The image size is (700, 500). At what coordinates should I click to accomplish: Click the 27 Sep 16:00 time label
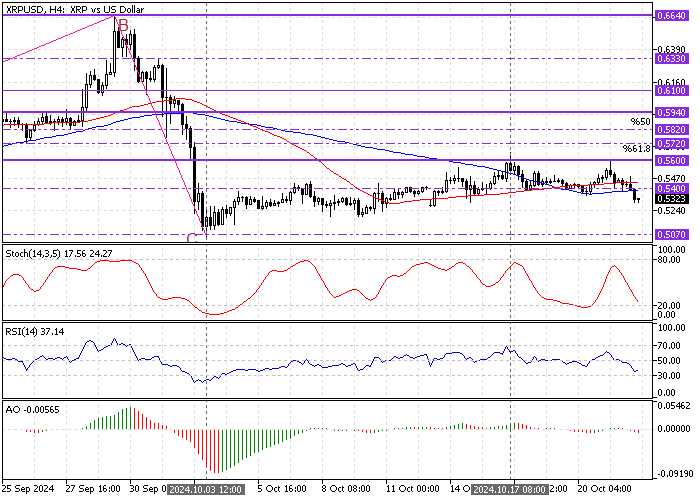(x=93, y=489)
